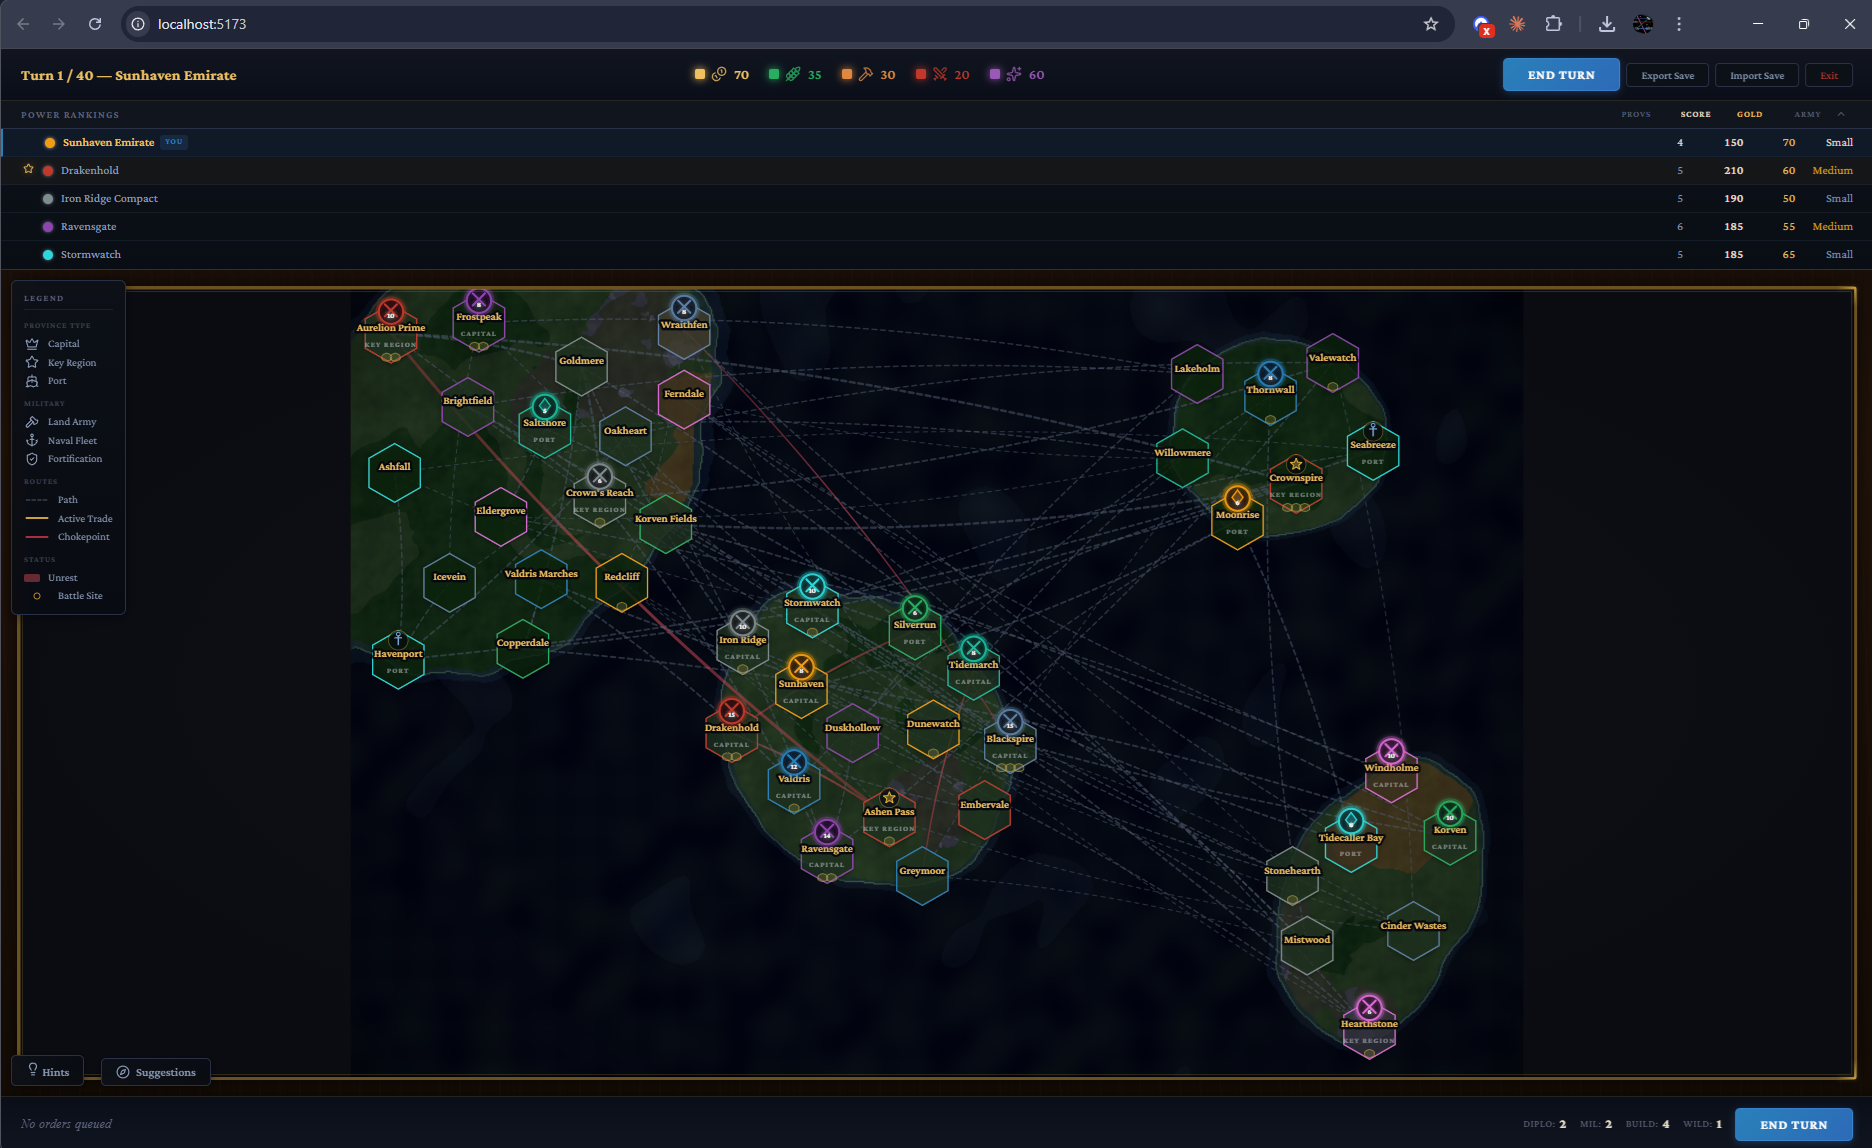Select the Mistwood province hex

coord(1307,945)
